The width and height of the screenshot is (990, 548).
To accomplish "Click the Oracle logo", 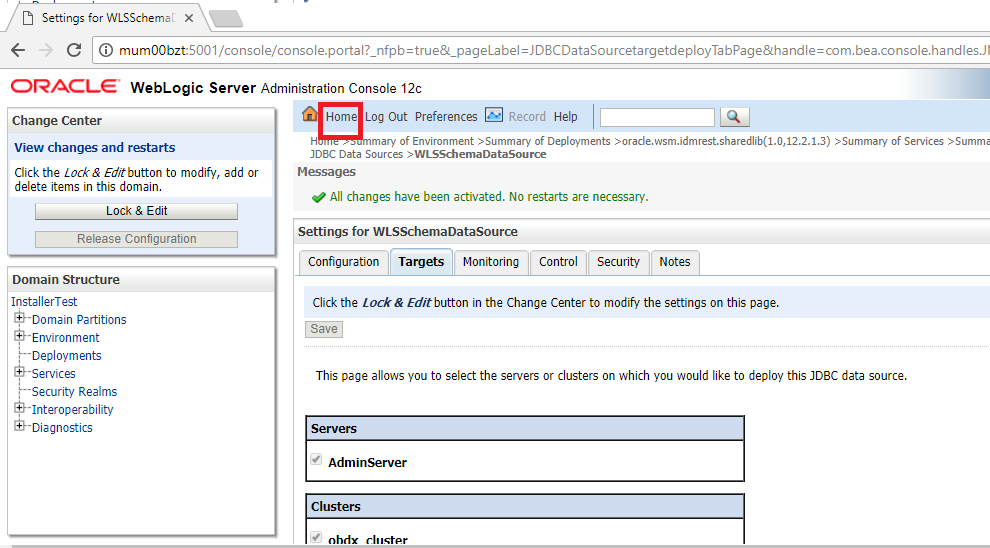I will 65,86.
